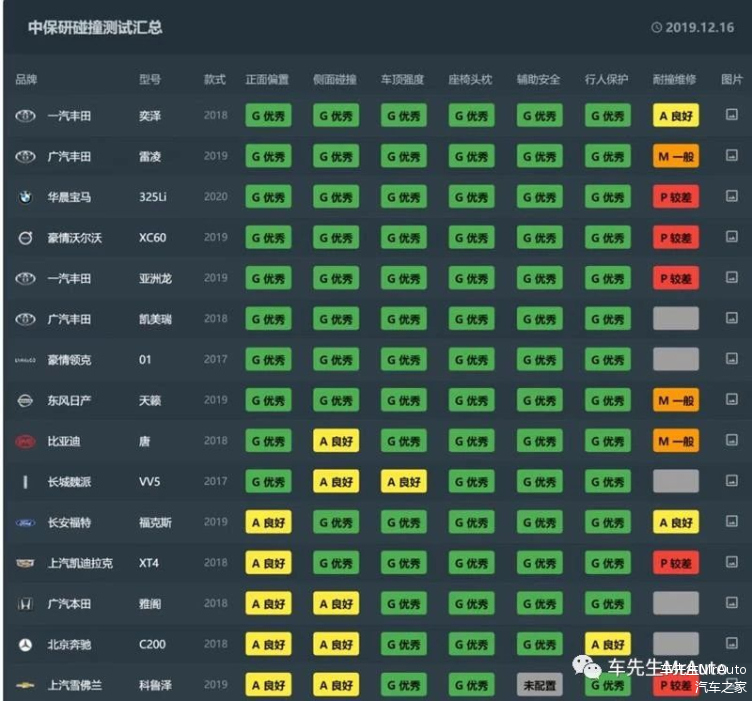Sort by the 品牌 column header

click(26, 79)
